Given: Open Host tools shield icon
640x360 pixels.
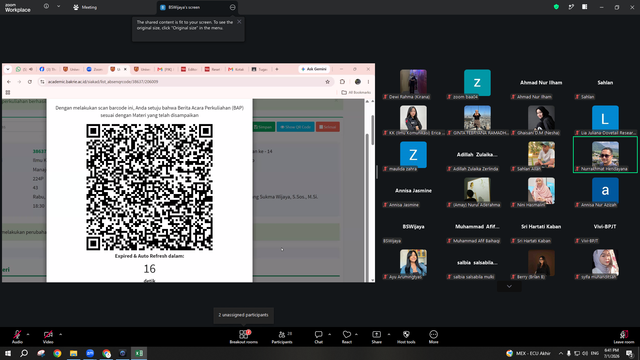Looking at the screenshot, I should coord(406,334).
